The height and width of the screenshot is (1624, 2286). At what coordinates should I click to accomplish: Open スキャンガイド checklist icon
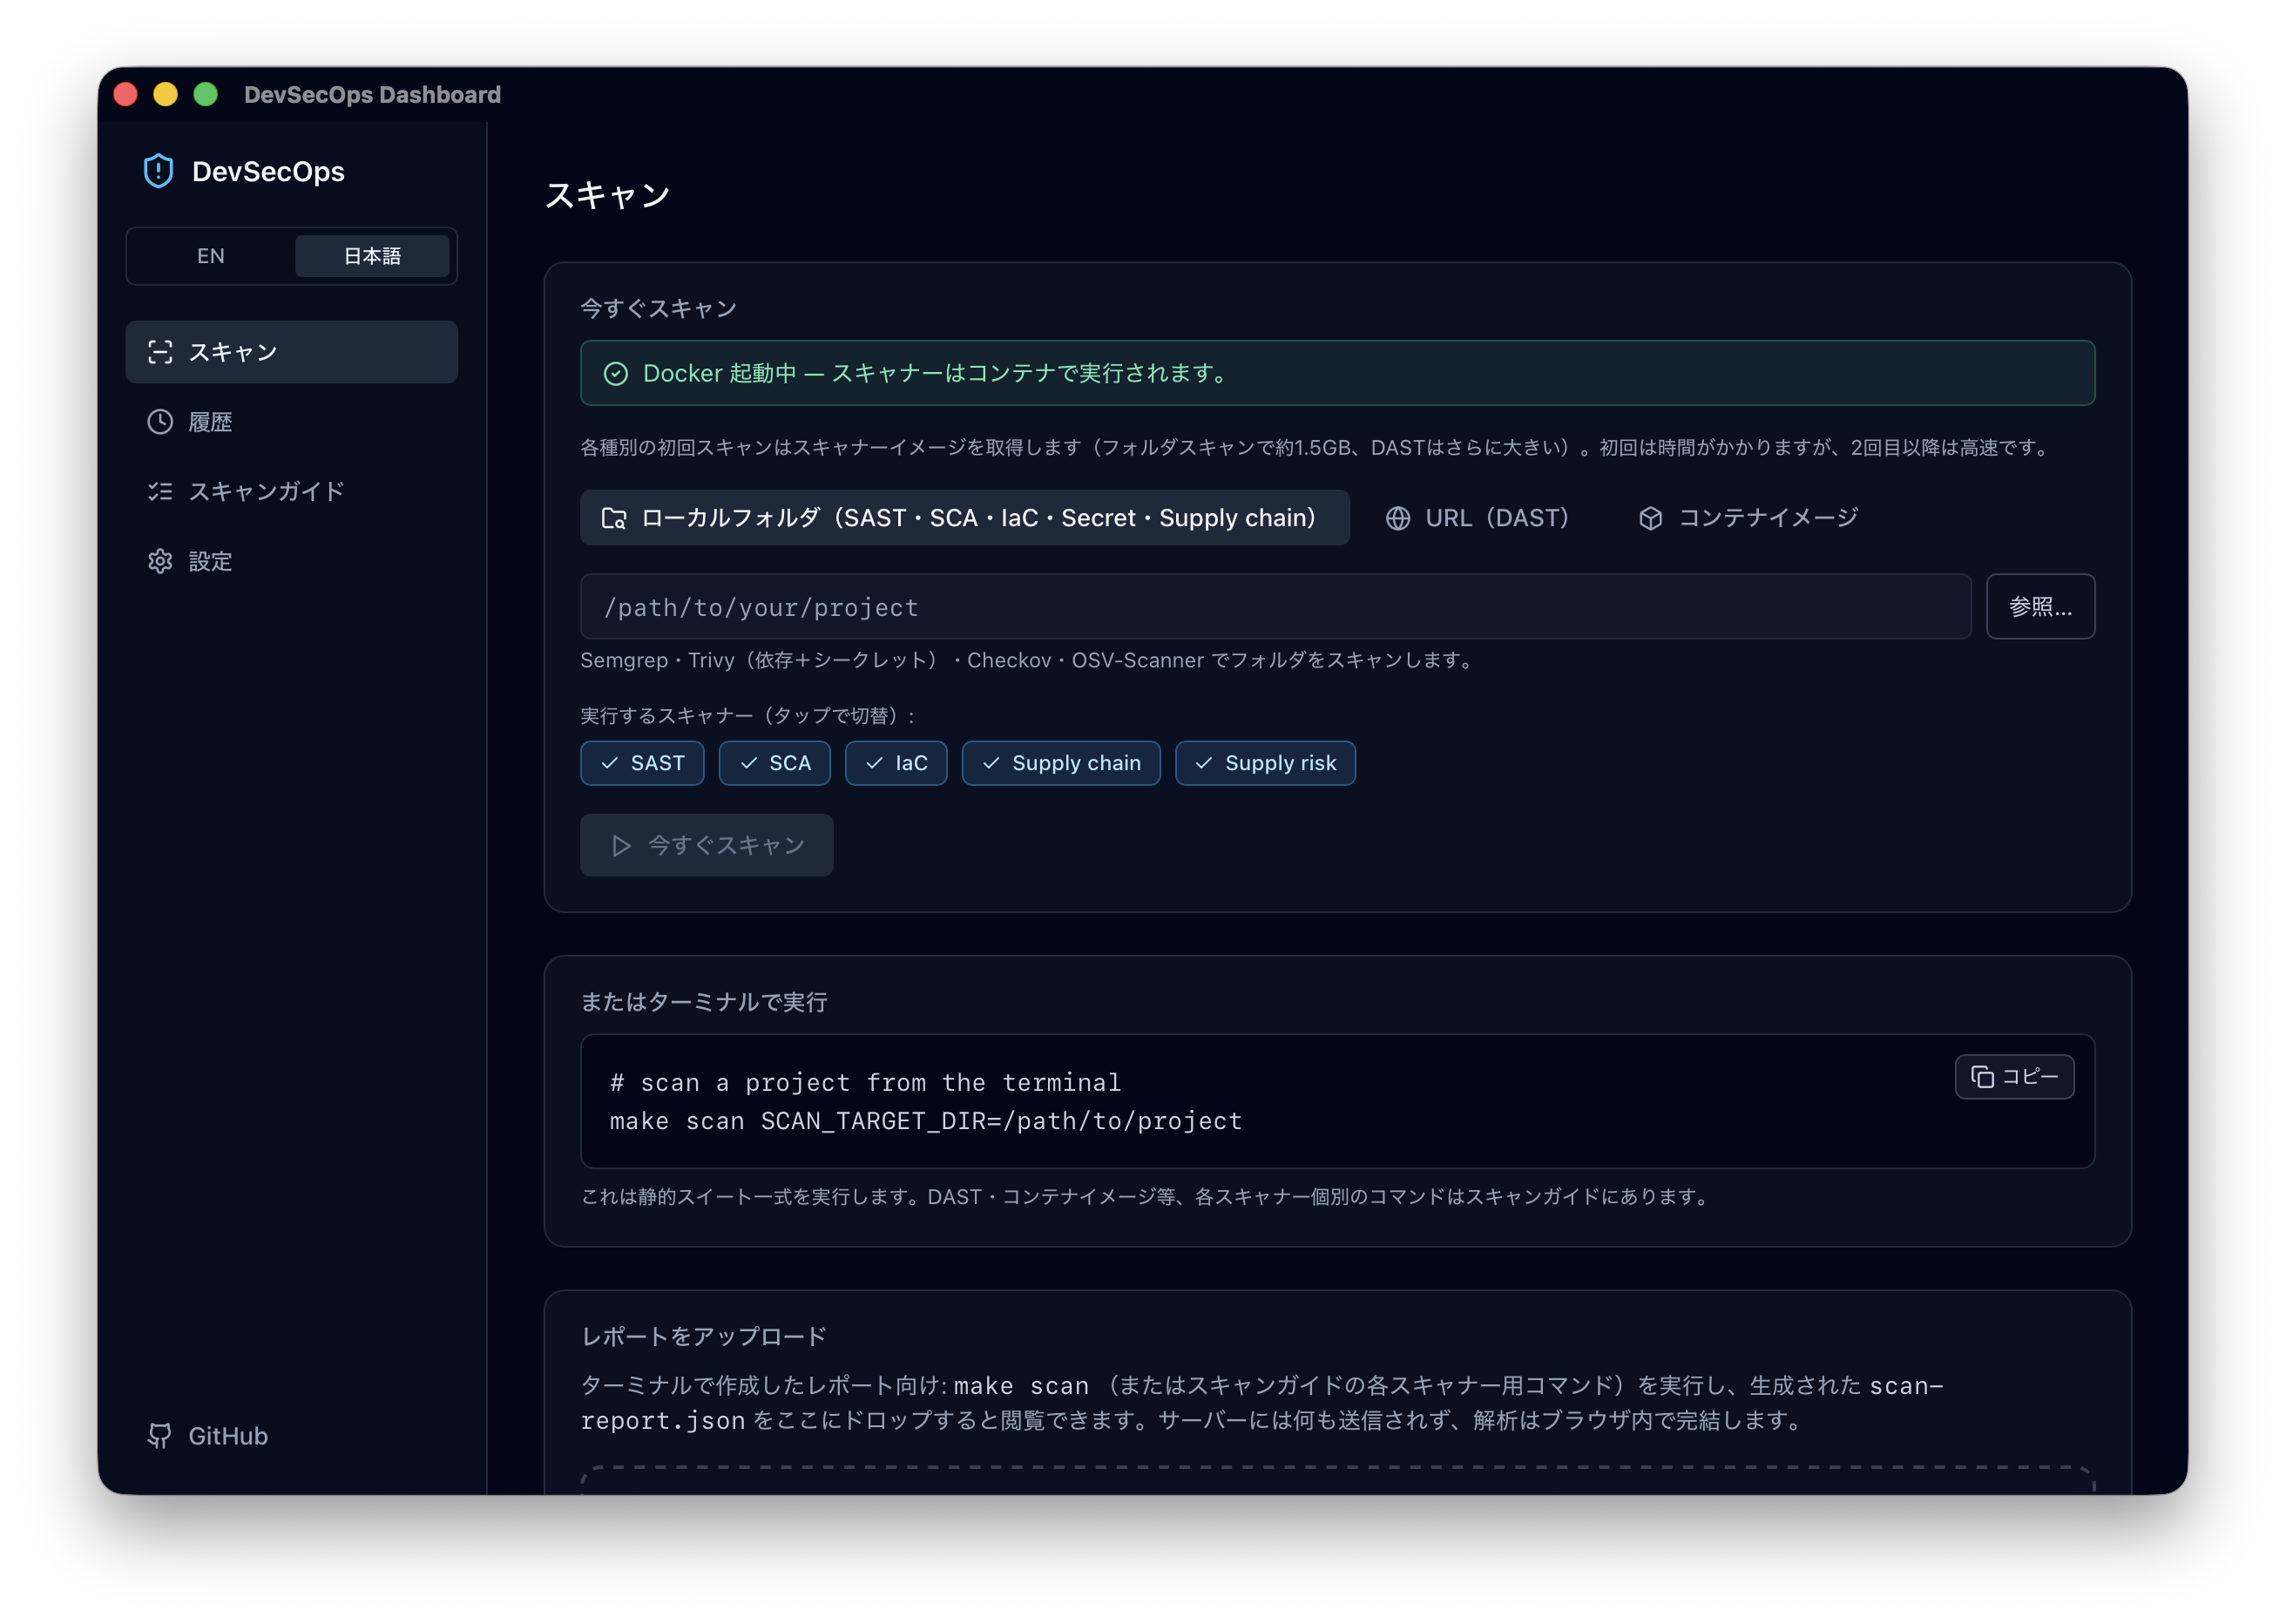tap(160, 491)
